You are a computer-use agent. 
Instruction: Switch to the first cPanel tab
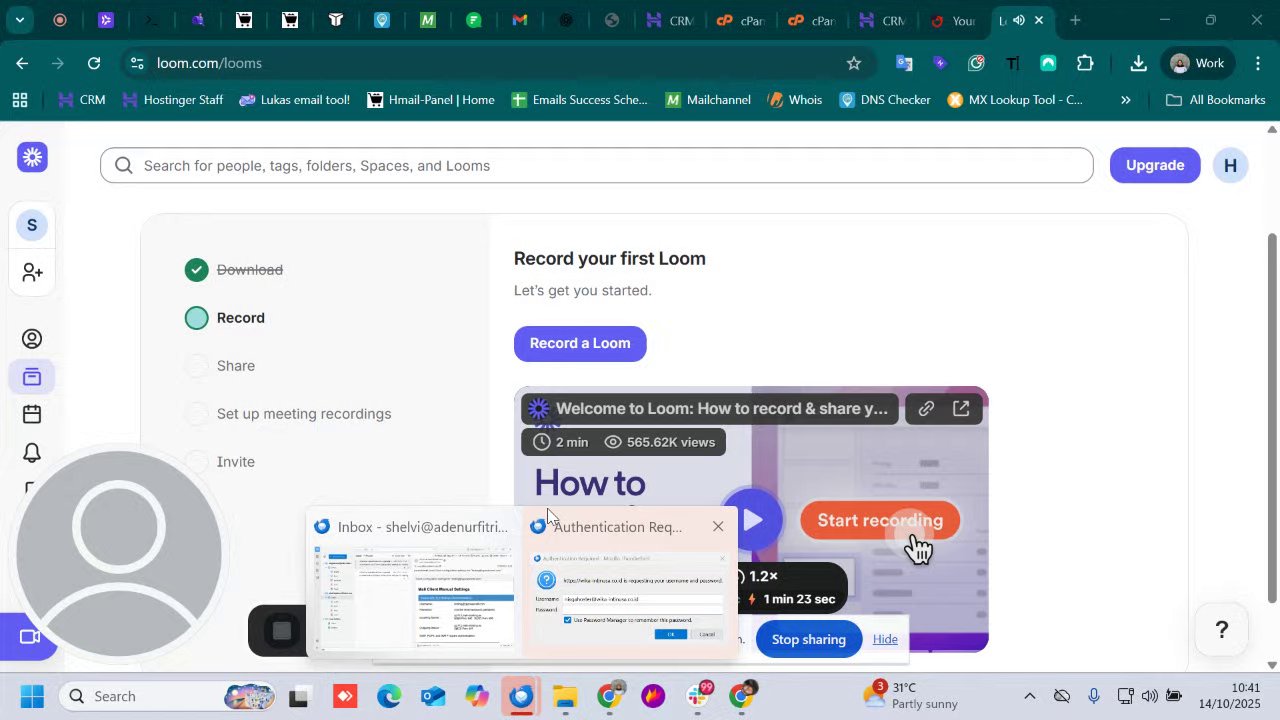click(740, 20)
